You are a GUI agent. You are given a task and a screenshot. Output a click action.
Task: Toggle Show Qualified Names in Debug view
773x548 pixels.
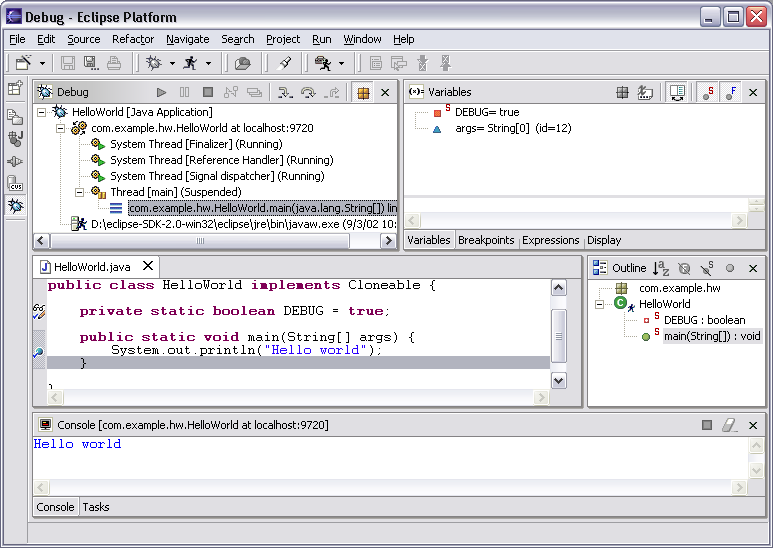363,92
